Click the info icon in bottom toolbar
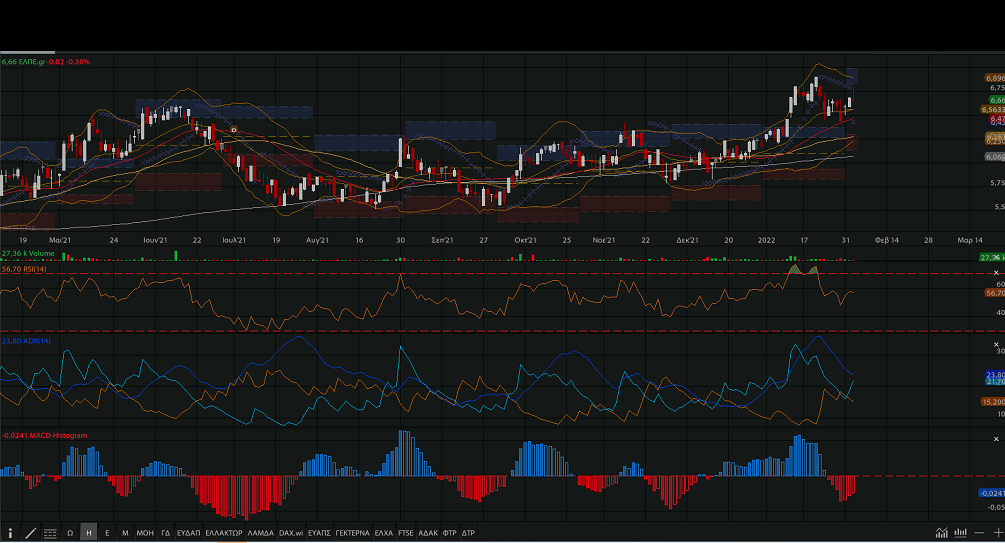The image size is (1005, 543). tap(10, 533)
